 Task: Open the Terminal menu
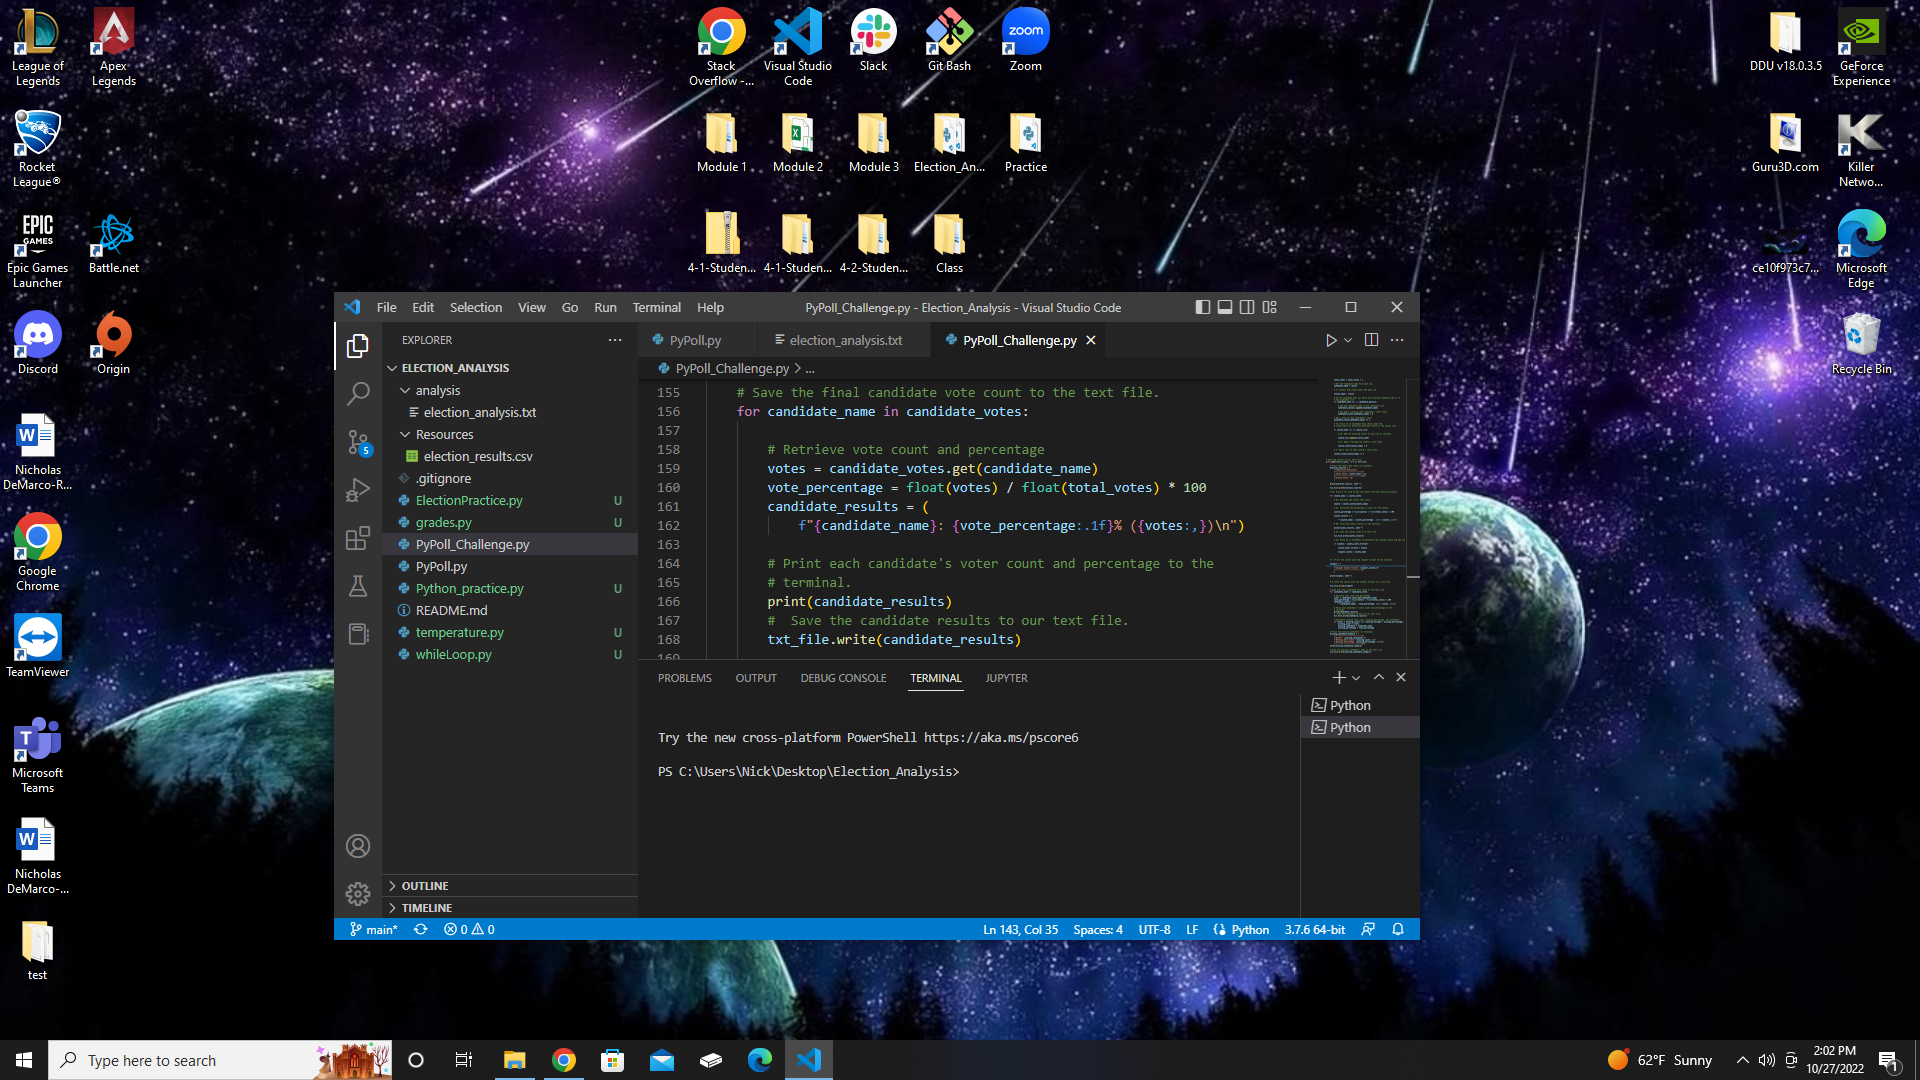point(656,307)
